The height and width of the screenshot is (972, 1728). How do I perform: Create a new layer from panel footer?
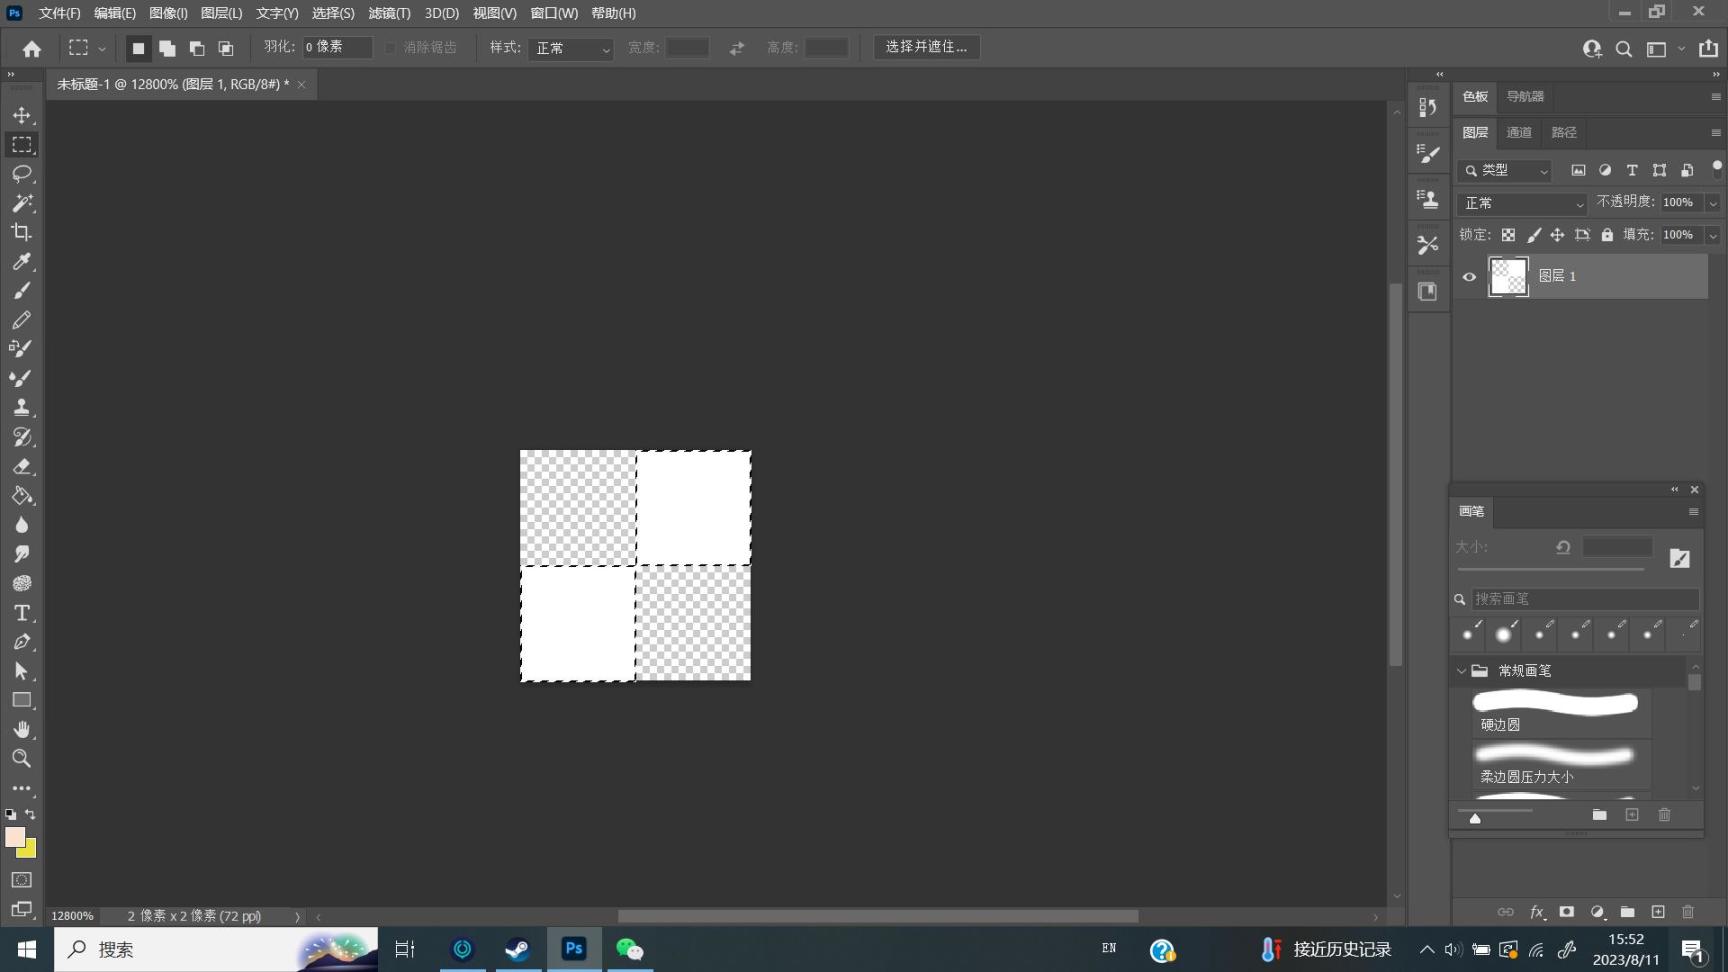(1658, 912)
